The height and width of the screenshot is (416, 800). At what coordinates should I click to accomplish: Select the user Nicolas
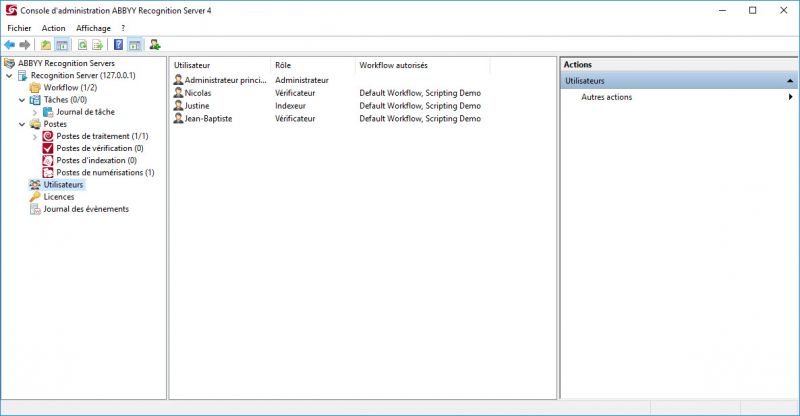[x=198, y=93]
